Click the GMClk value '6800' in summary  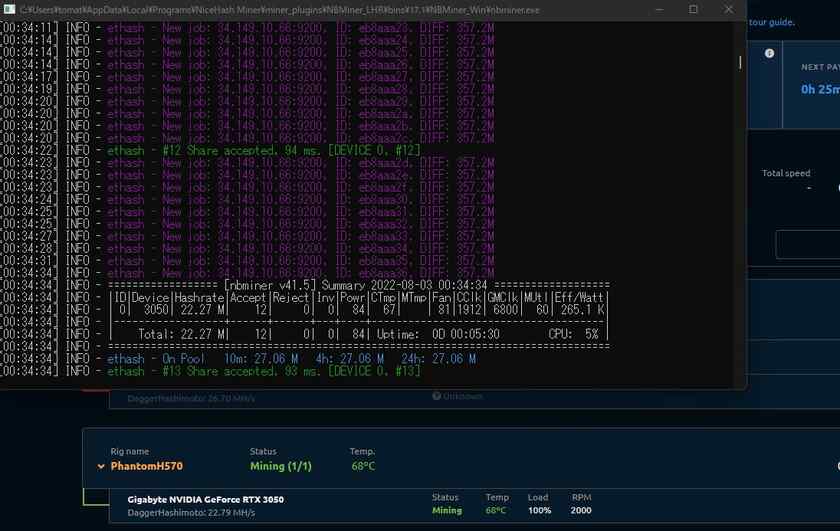coord(505,310)
